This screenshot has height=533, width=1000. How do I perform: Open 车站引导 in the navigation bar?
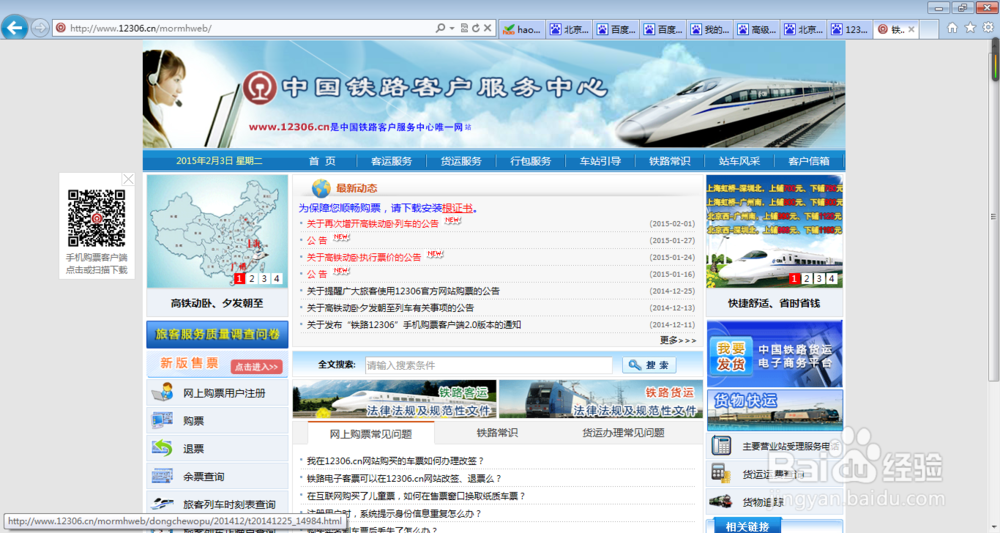(x=600, y=161)
